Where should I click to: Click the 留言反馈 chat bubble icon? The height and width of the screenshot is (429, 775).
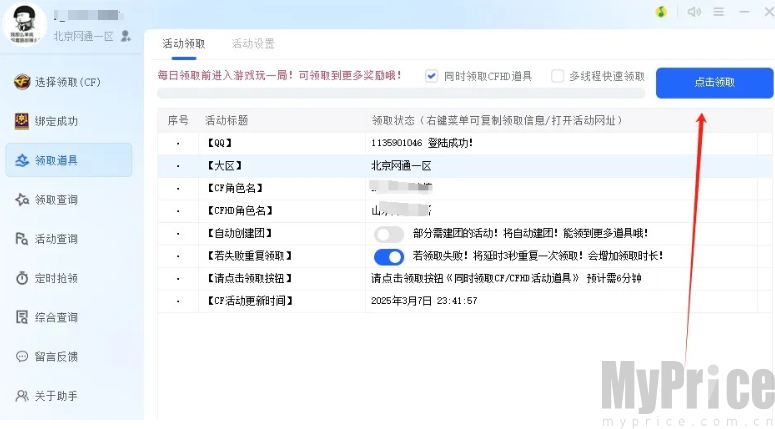(x=22, y=356)
